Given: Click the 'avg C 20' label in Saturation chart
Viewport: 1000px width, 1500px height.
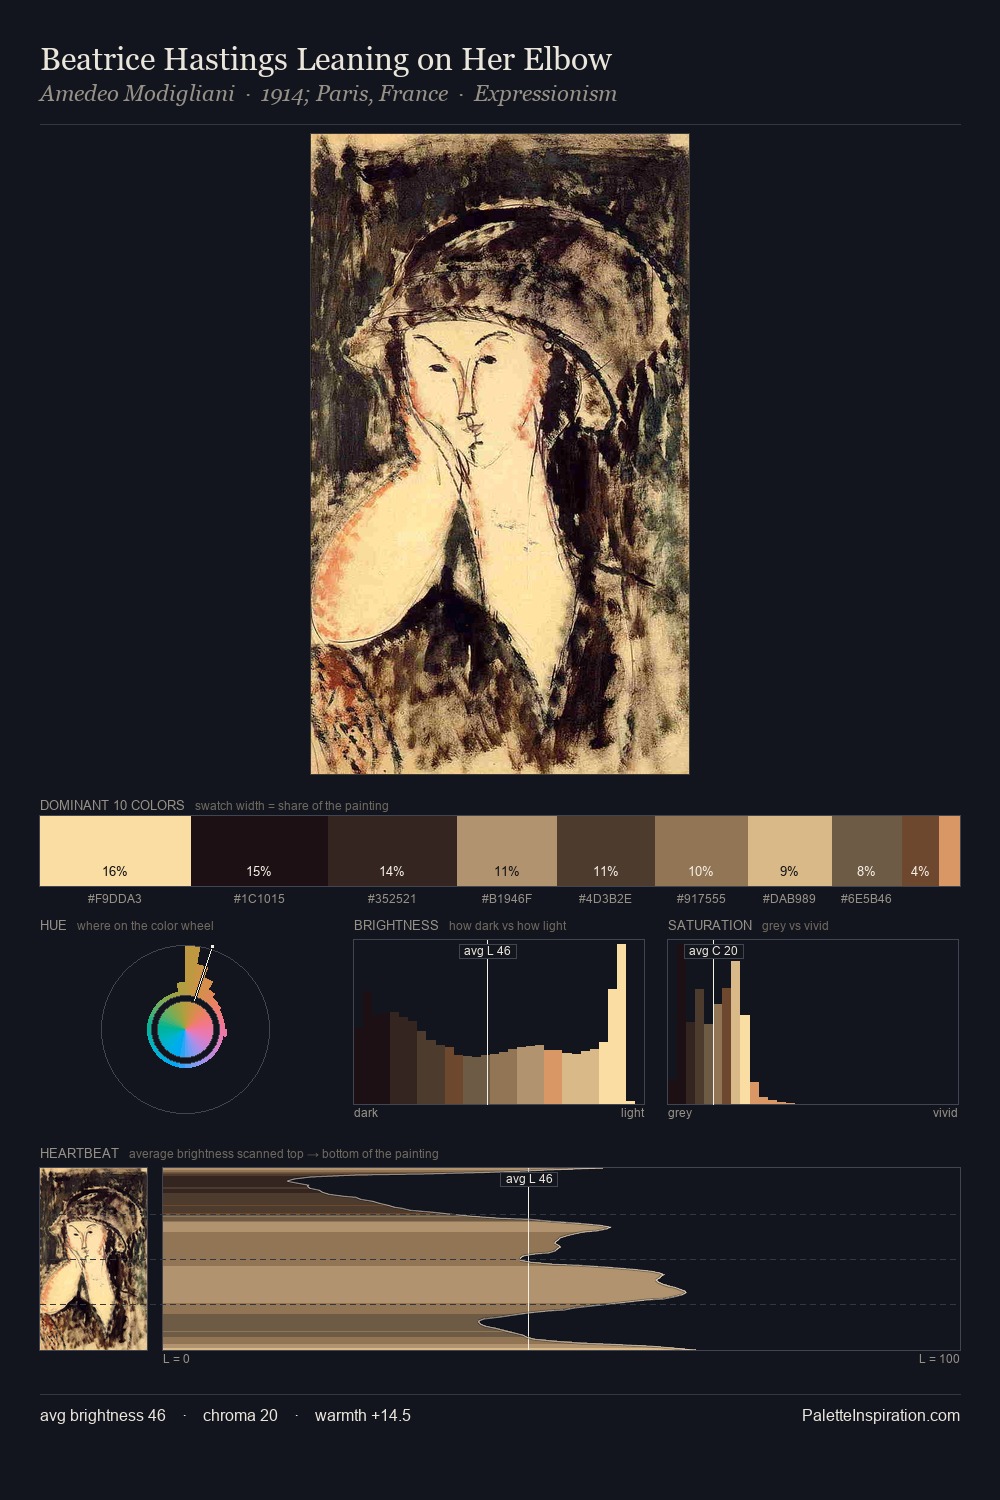Looking at the screenshot, I should [x=713, y=951].
